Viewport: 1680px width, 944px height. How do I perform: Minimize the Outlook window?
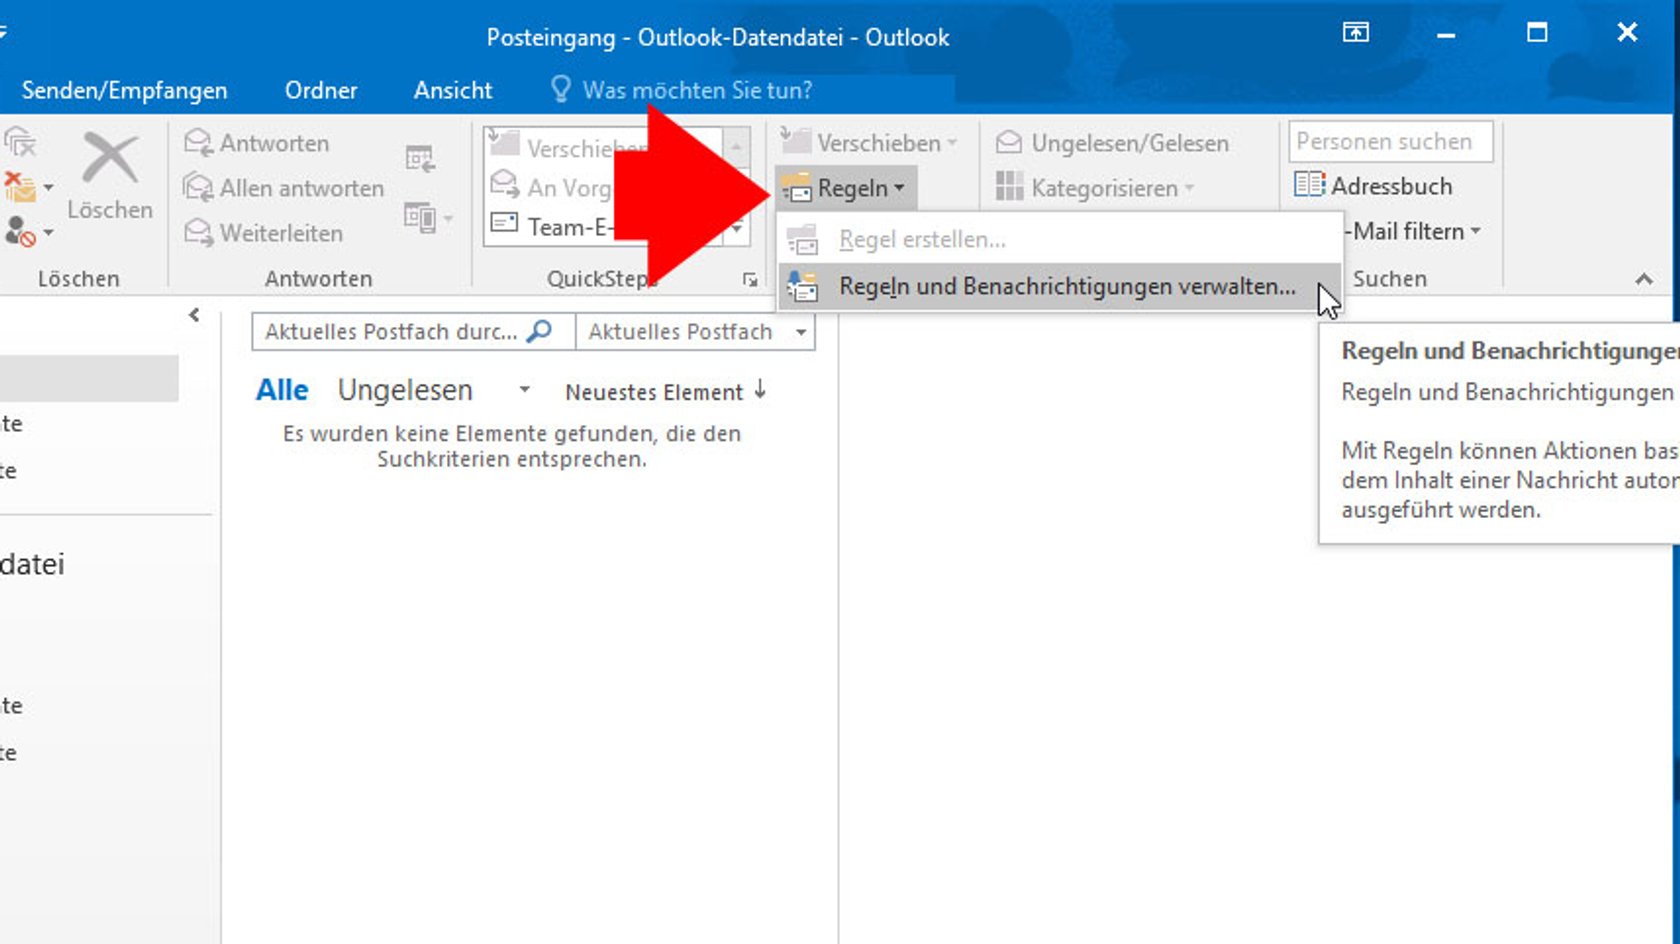point(1446,34)
